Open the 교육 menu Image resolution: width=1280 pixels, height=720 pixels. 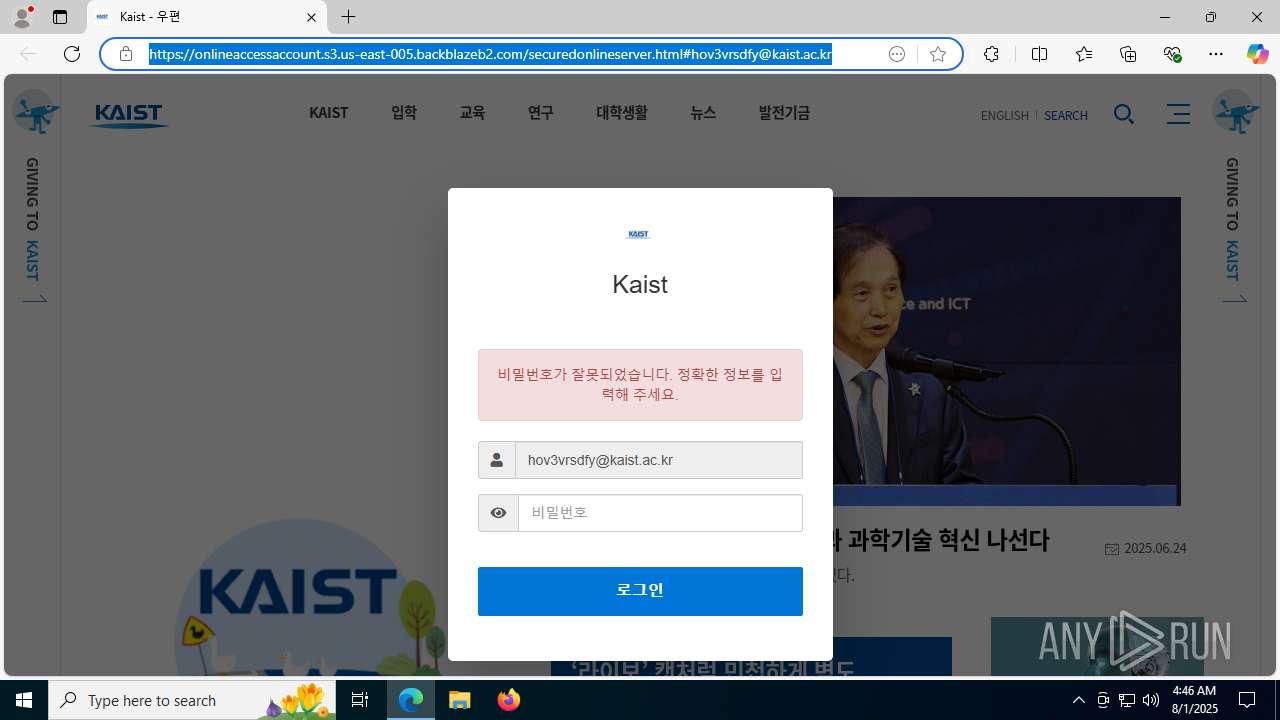(x=472, y=113)
